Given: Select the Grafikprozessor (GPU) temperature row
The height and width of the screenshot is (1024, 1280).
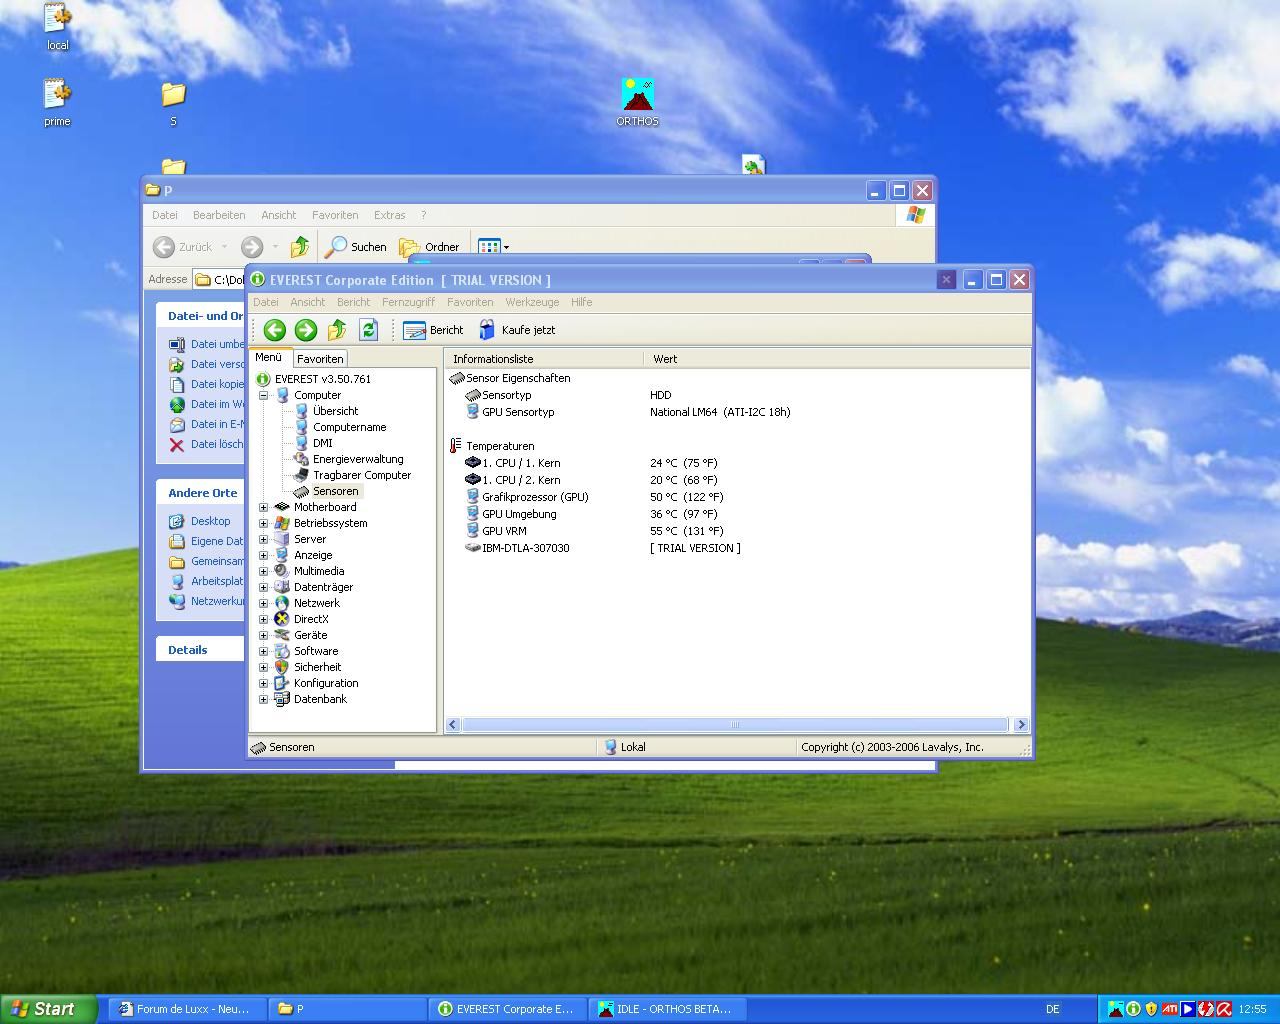Looking at the screenshot, I should coord(736,497).
